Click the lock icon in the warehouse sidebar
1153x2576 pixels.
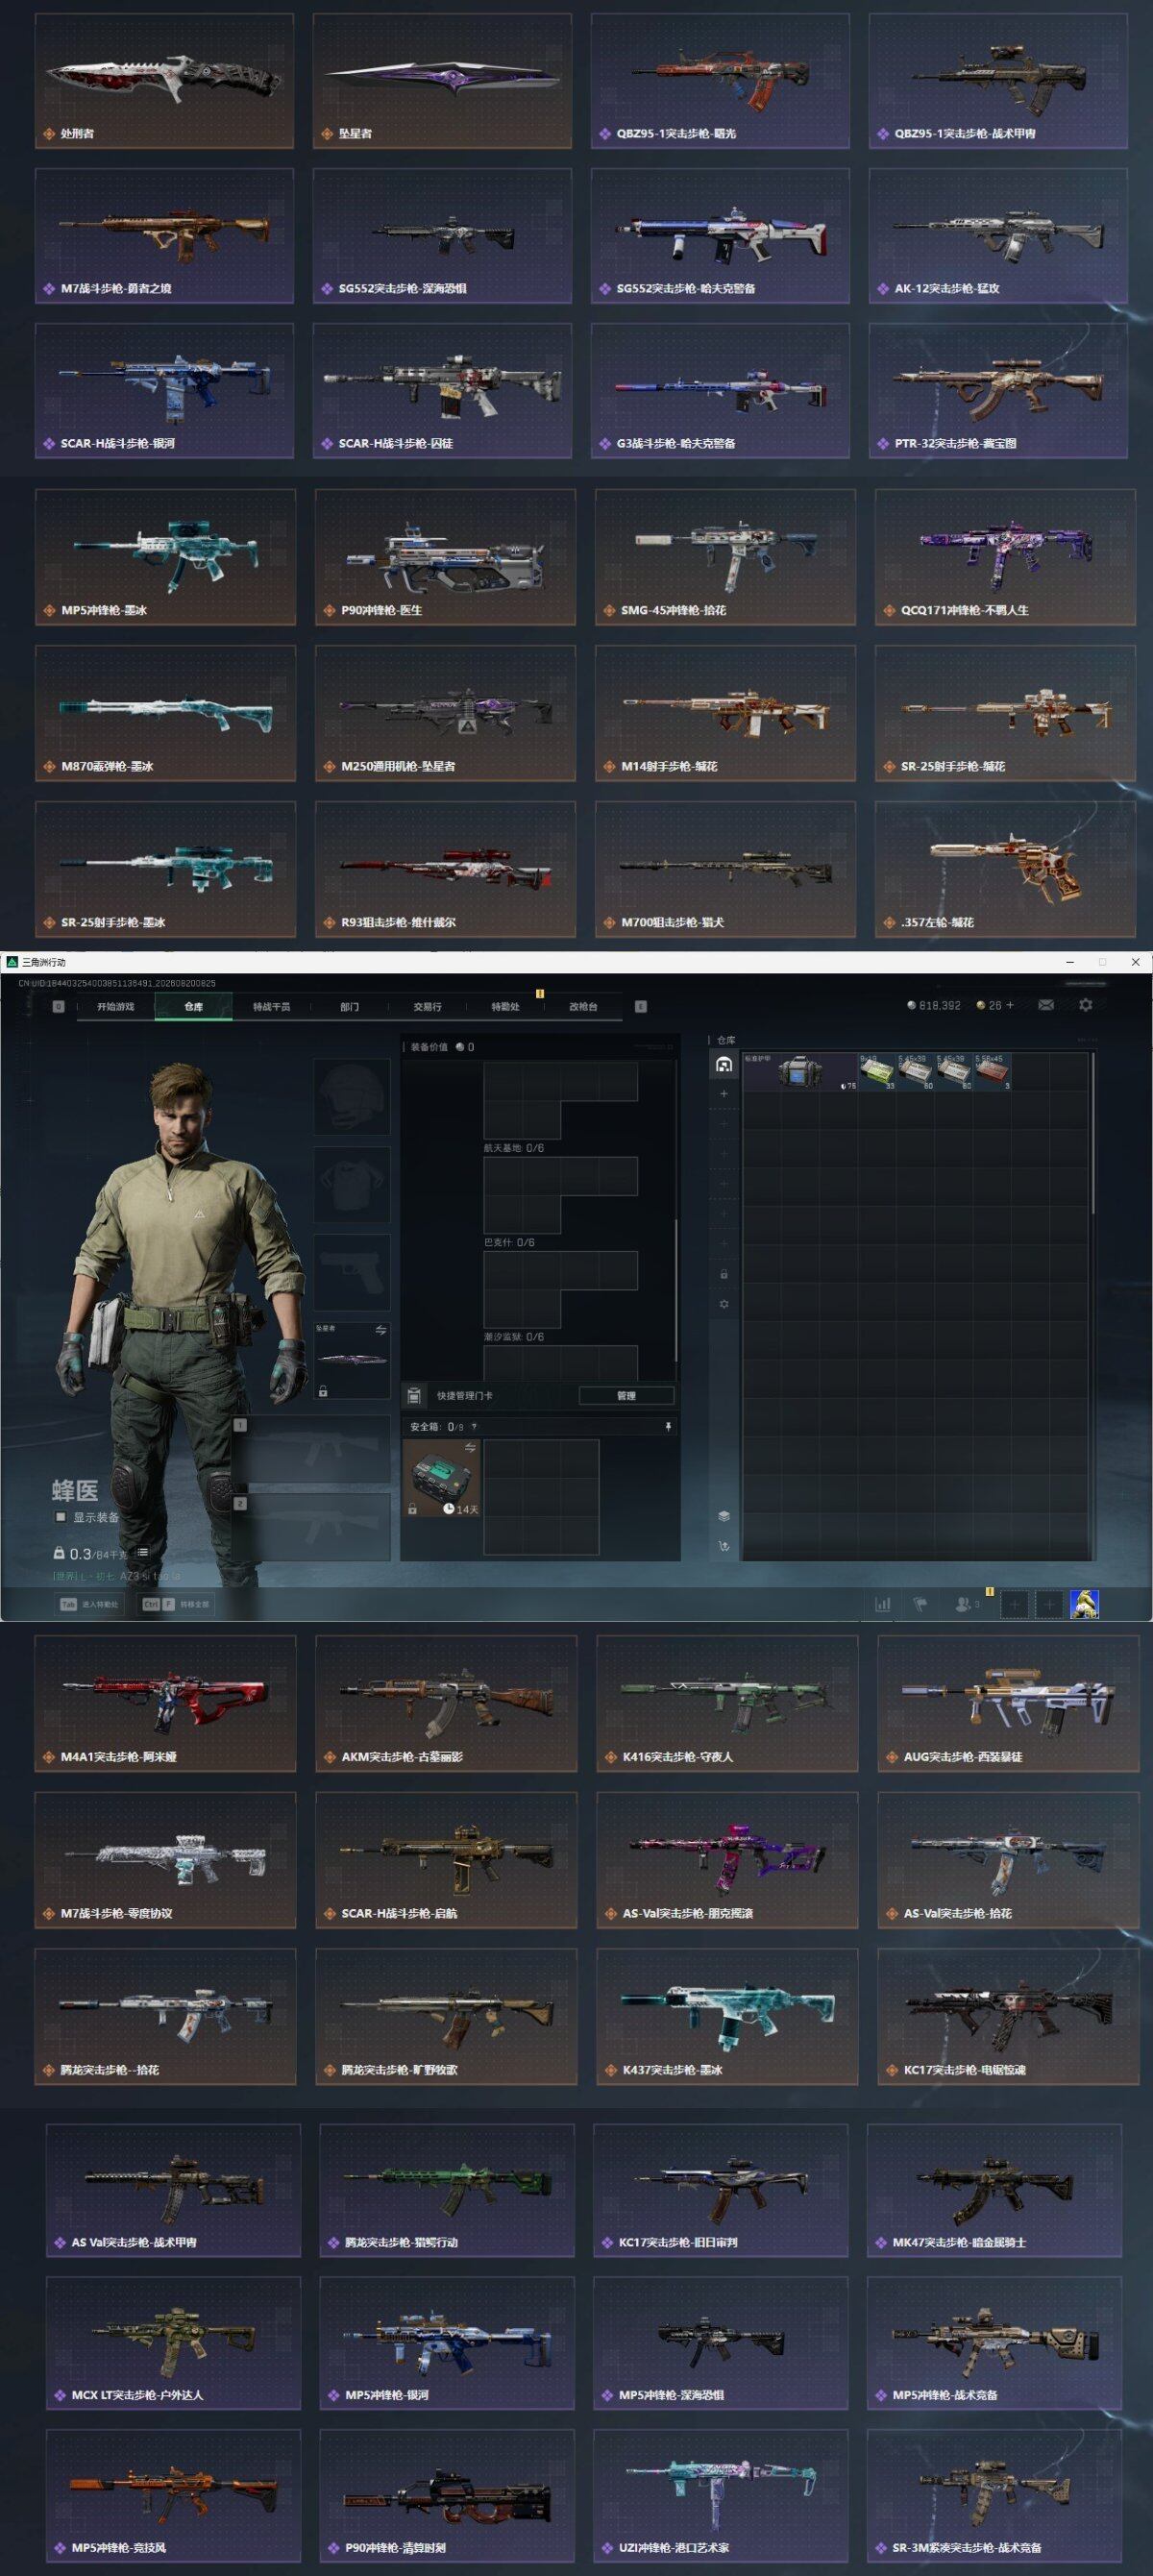point(724,1275)
